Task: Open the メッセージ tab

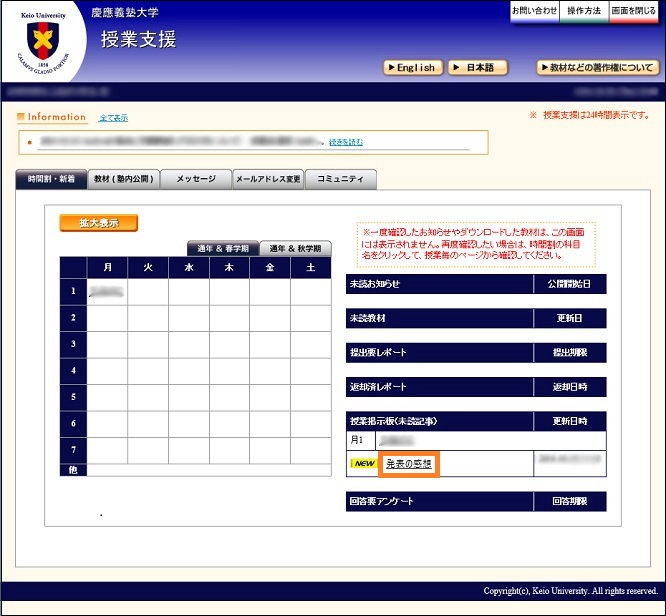Action: click(x=196, y=180)
